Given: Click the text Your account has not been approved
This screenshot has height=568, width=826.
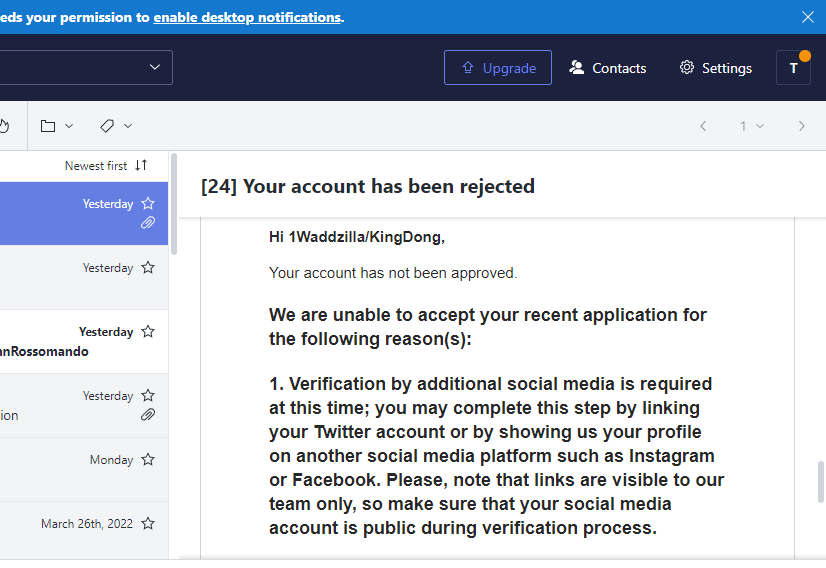Looking at the screenshot, I should tap(393, 273).
